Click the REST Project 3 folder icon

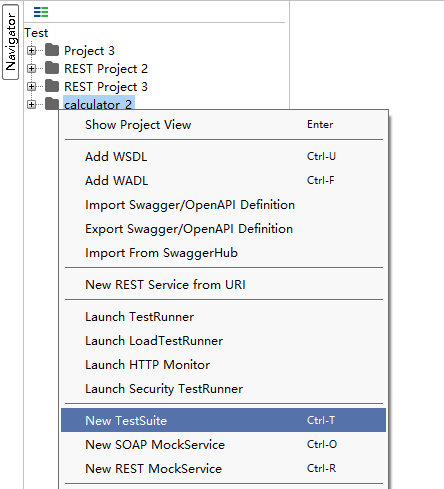click(52, 86)
